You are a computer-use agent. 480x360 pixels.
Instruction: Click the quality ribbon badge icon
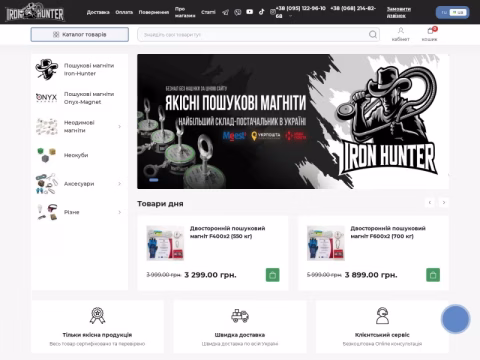pyautogui.click(x=97, y=315)
